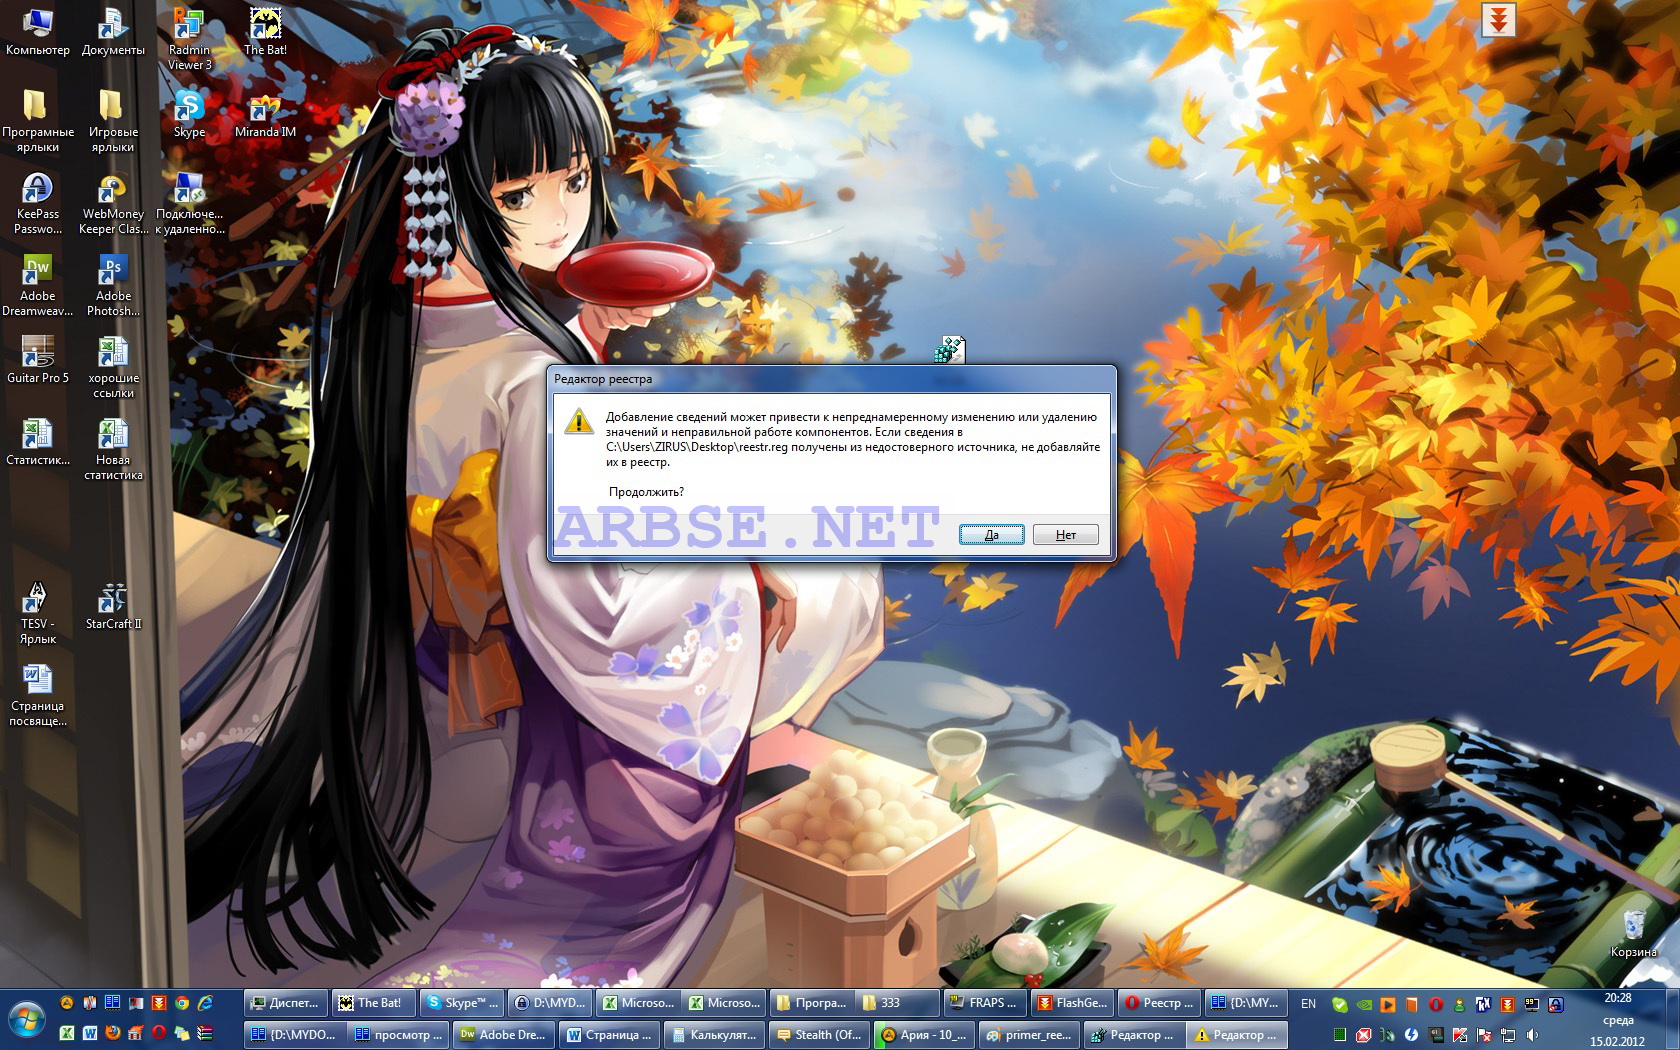Viewport: 1680px width, 1050px height.
Task: Switch to the Stealth taskbar window
Action: [x=819, y=1035]
